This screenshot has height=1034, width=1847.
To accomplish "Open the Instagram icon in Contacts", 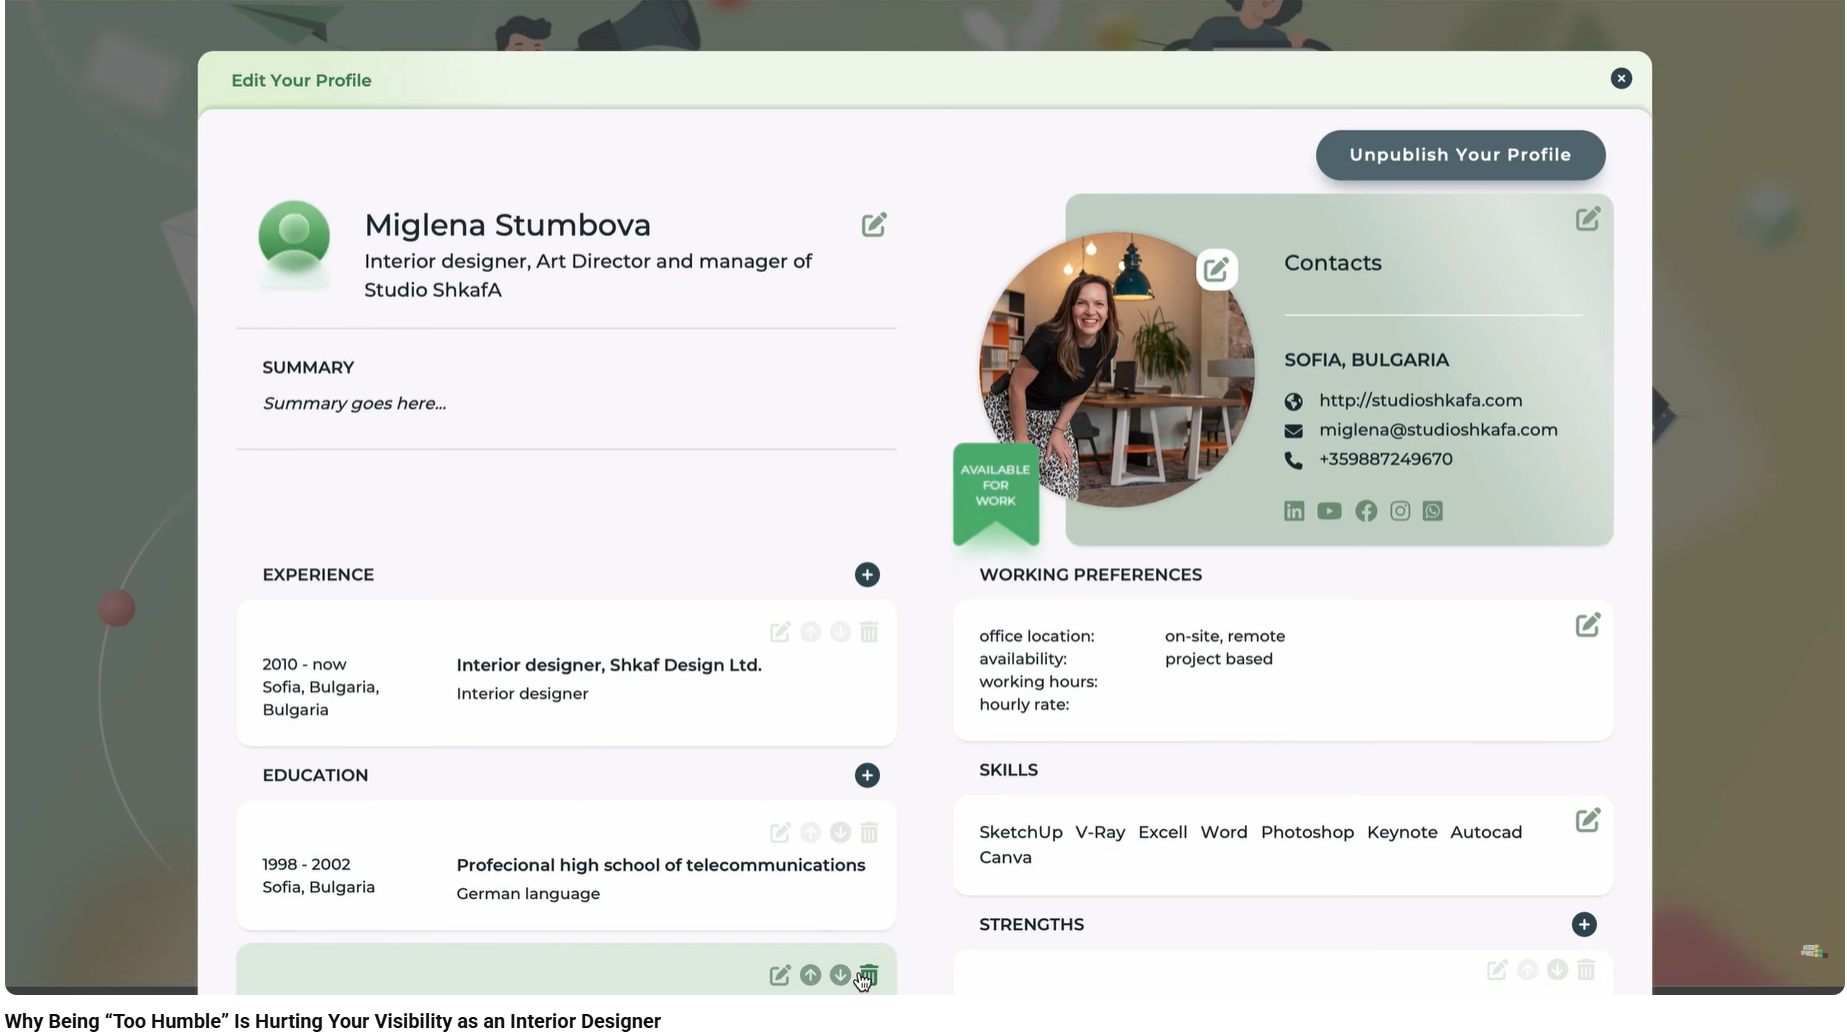I will pos(1399,511).
